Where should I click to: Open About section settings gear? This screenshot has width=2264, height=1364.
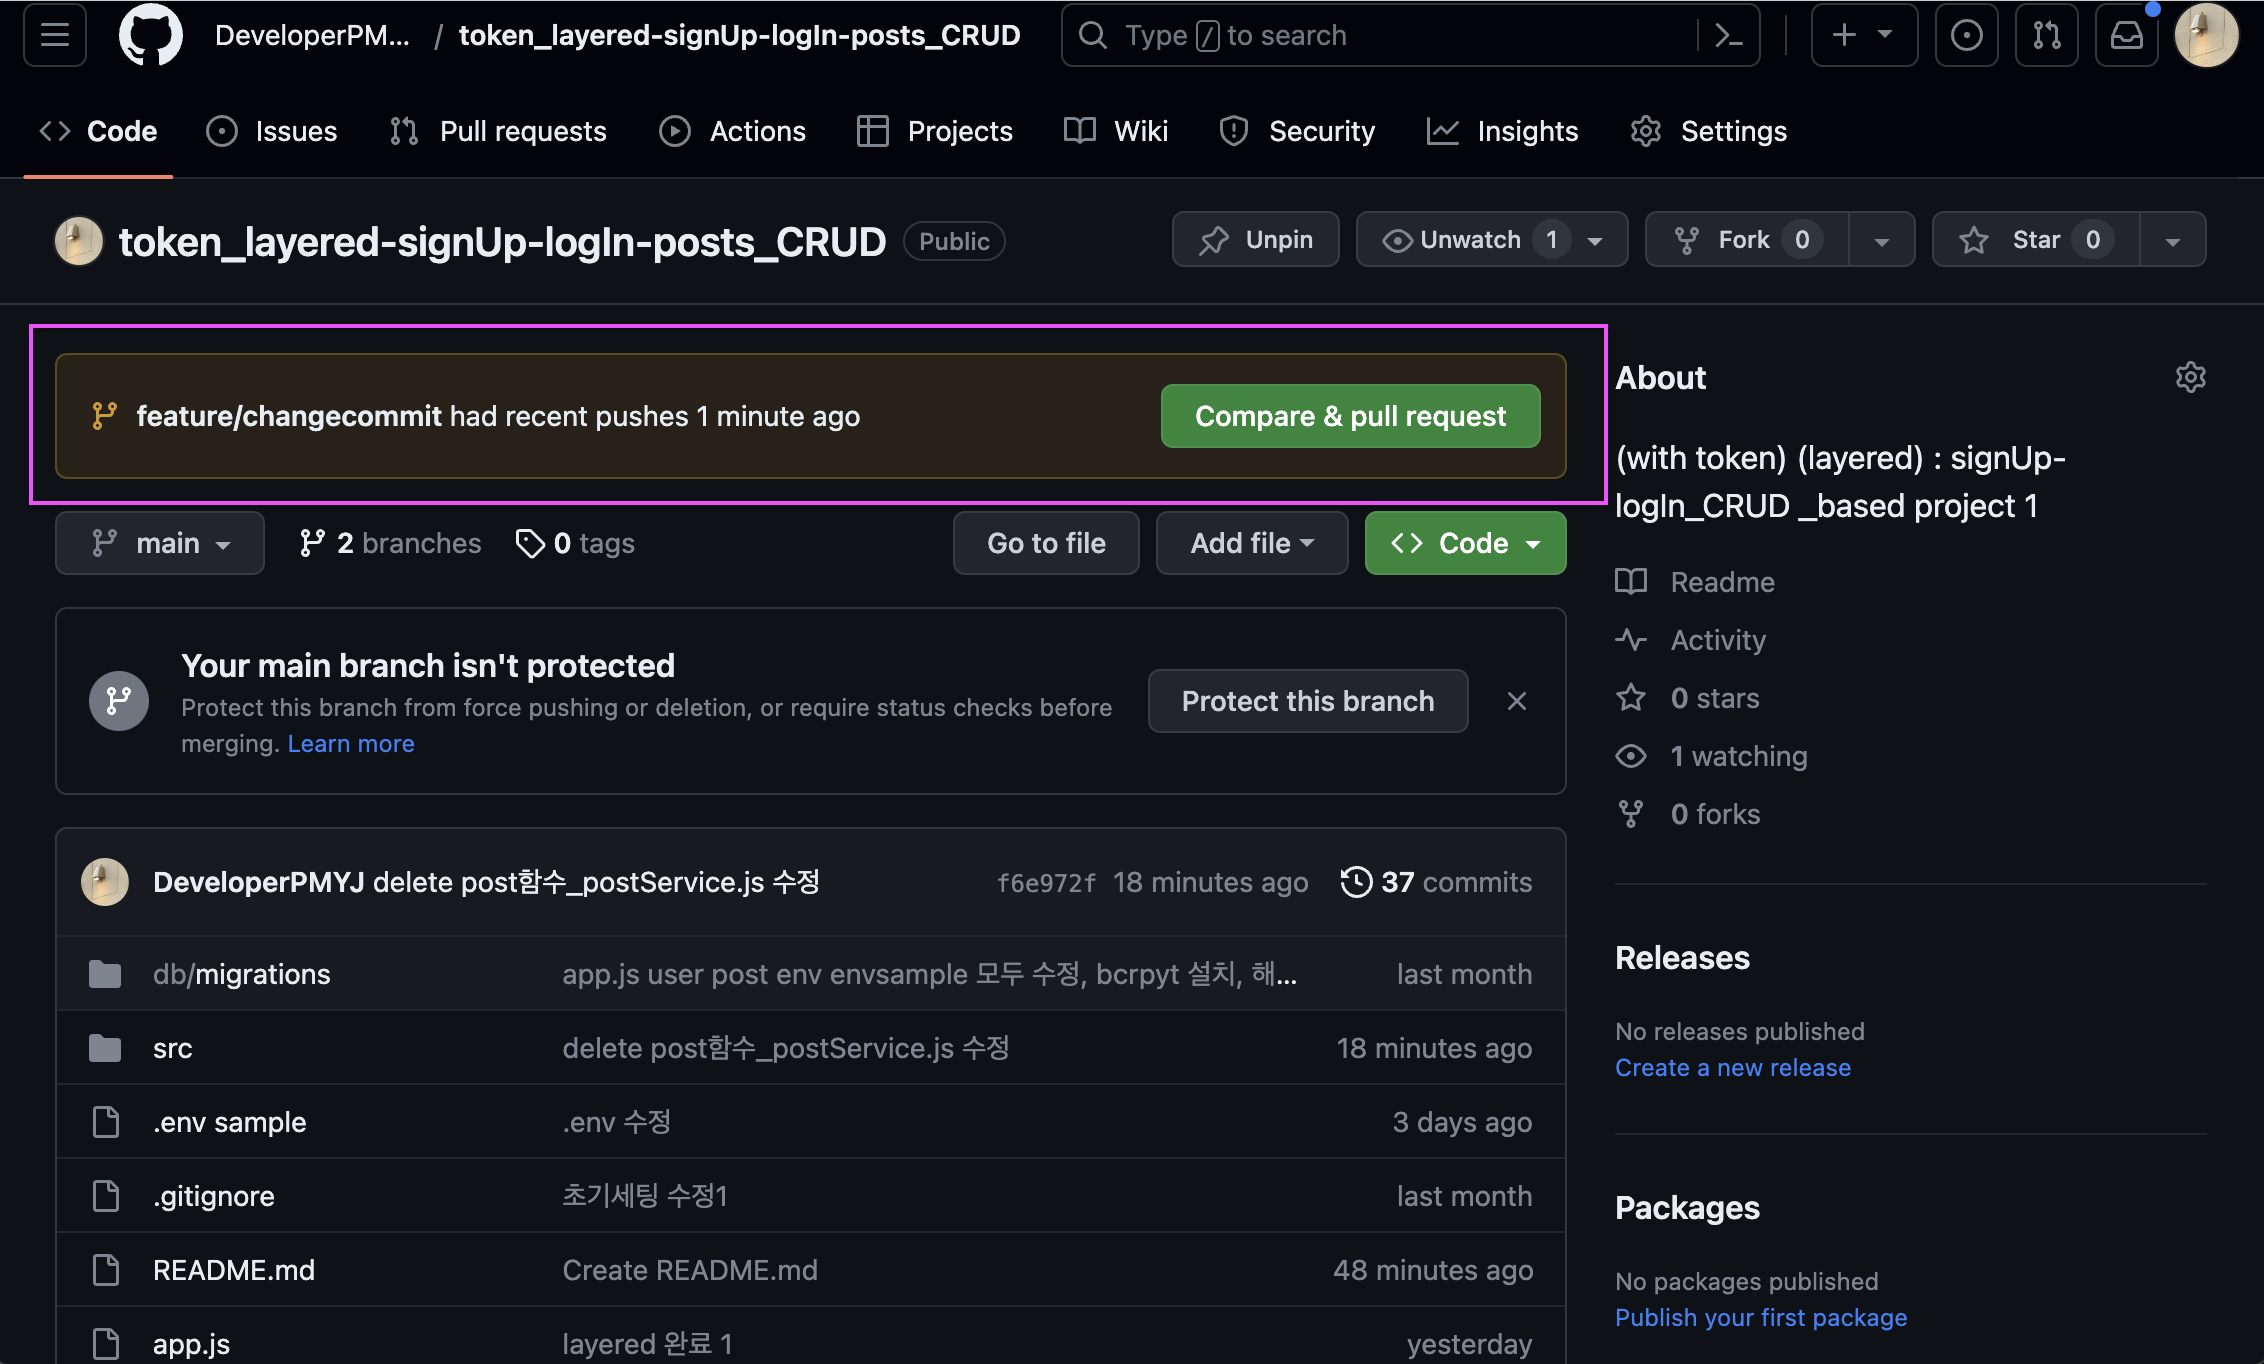coord(2190,377)
